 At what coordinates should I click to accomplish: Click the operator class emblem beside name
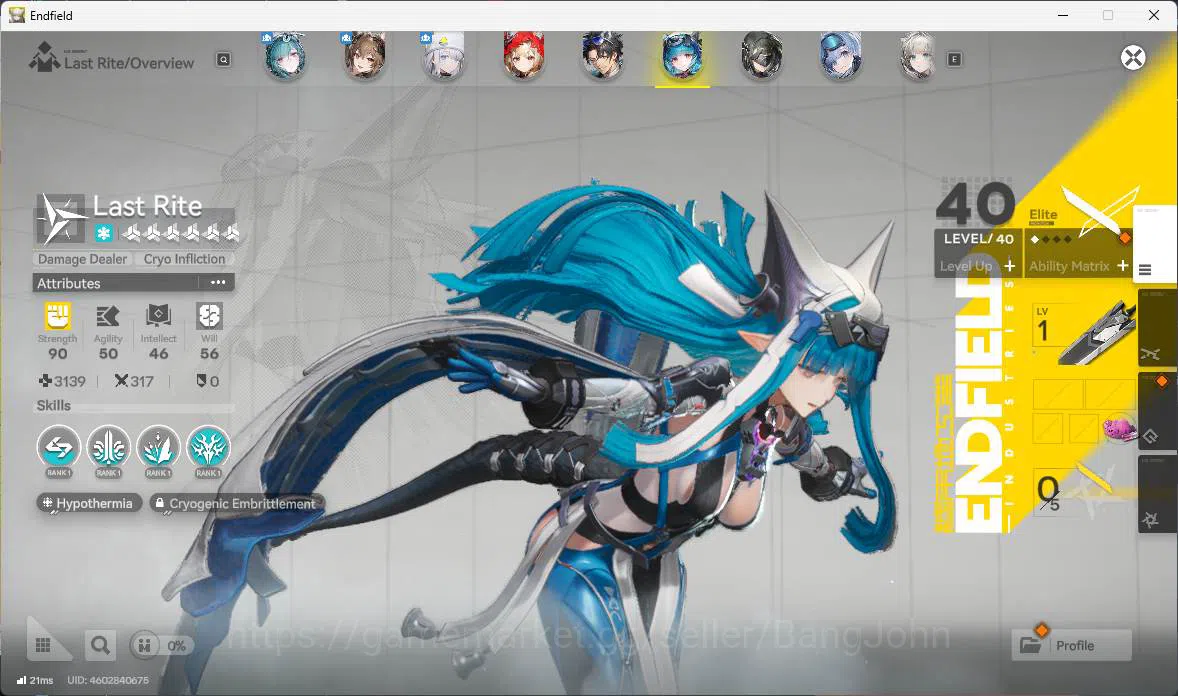click(61, 218)
